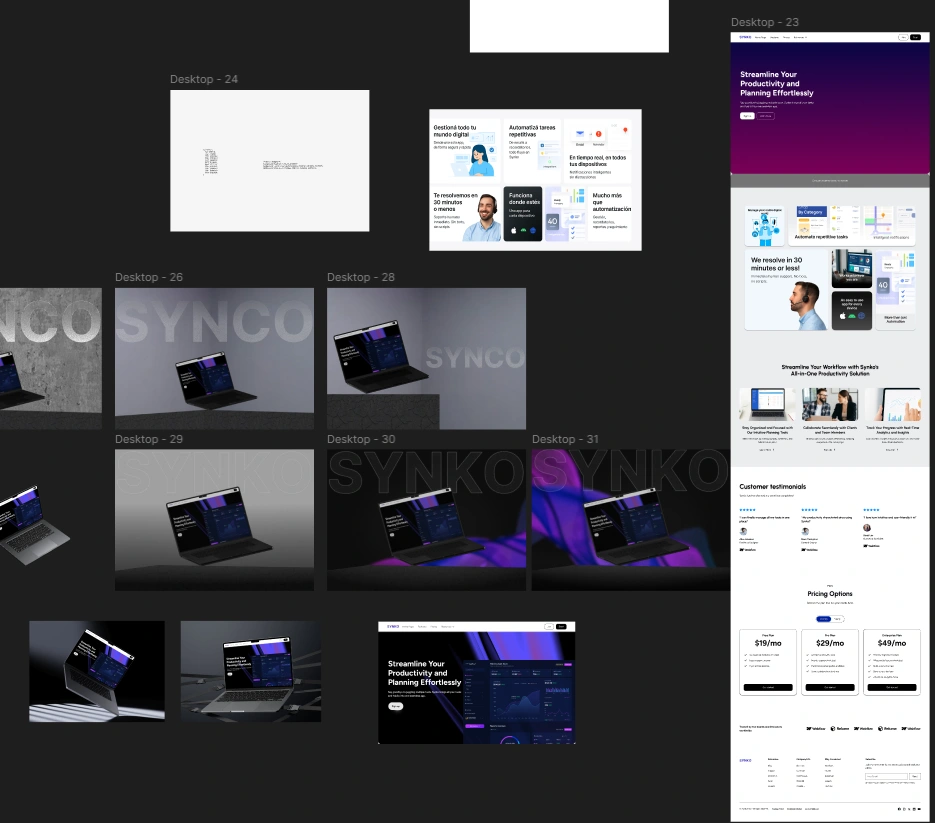Image resolution: width=935 pixels, height=823 pixels.
Task: Click the white hero button in Desktop - 23
Action: 747,116
